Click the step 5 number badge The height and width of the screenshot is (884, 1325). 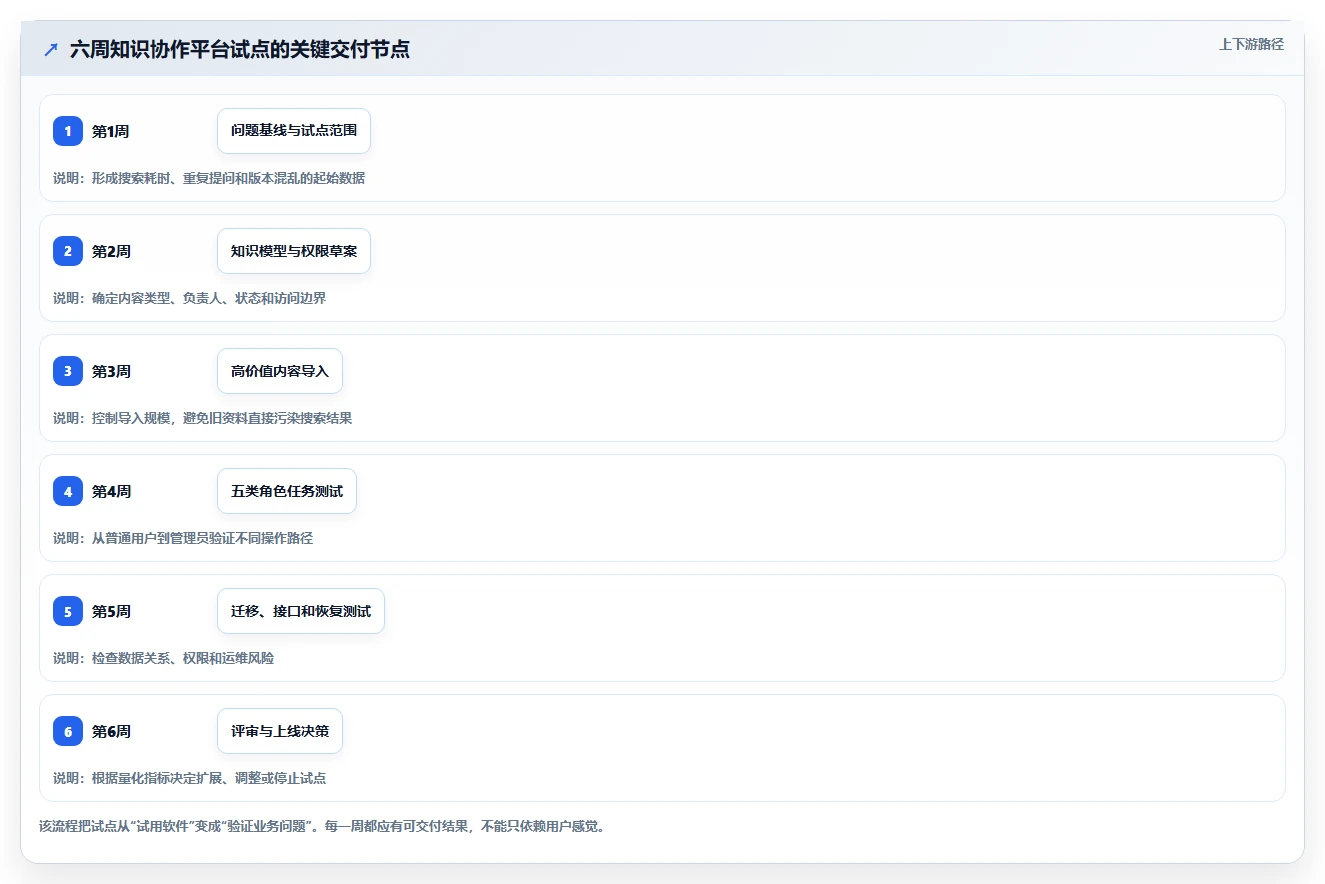[68, 611]
